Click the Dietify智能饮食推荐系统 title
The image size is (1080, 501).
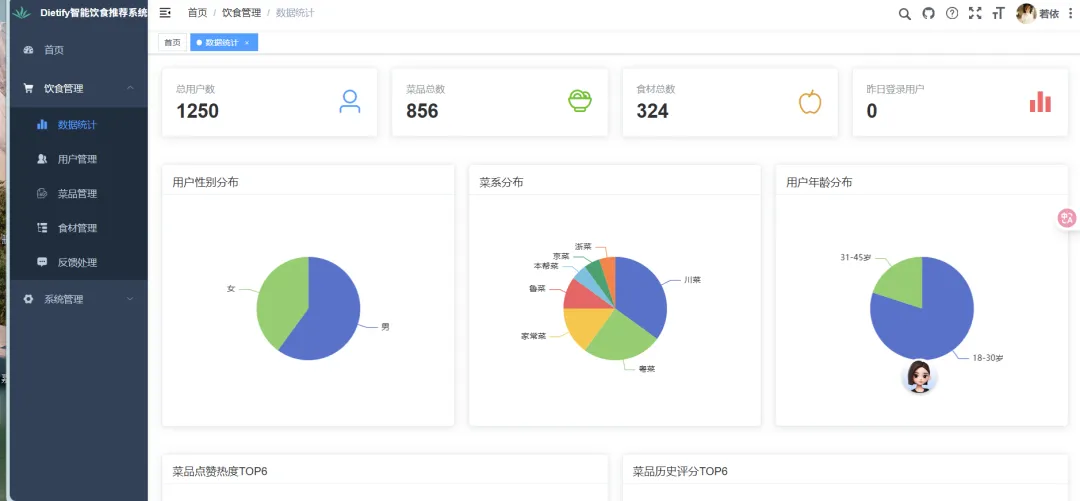tap(94, 13)
